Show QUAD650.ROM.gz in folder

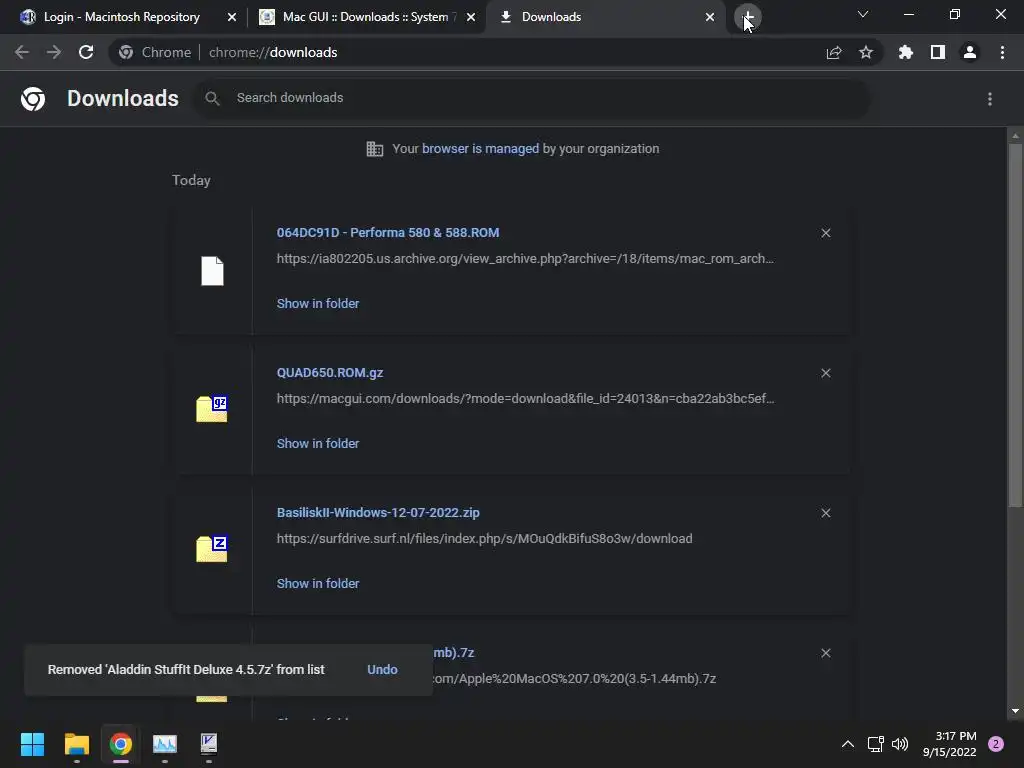(318, 443)
